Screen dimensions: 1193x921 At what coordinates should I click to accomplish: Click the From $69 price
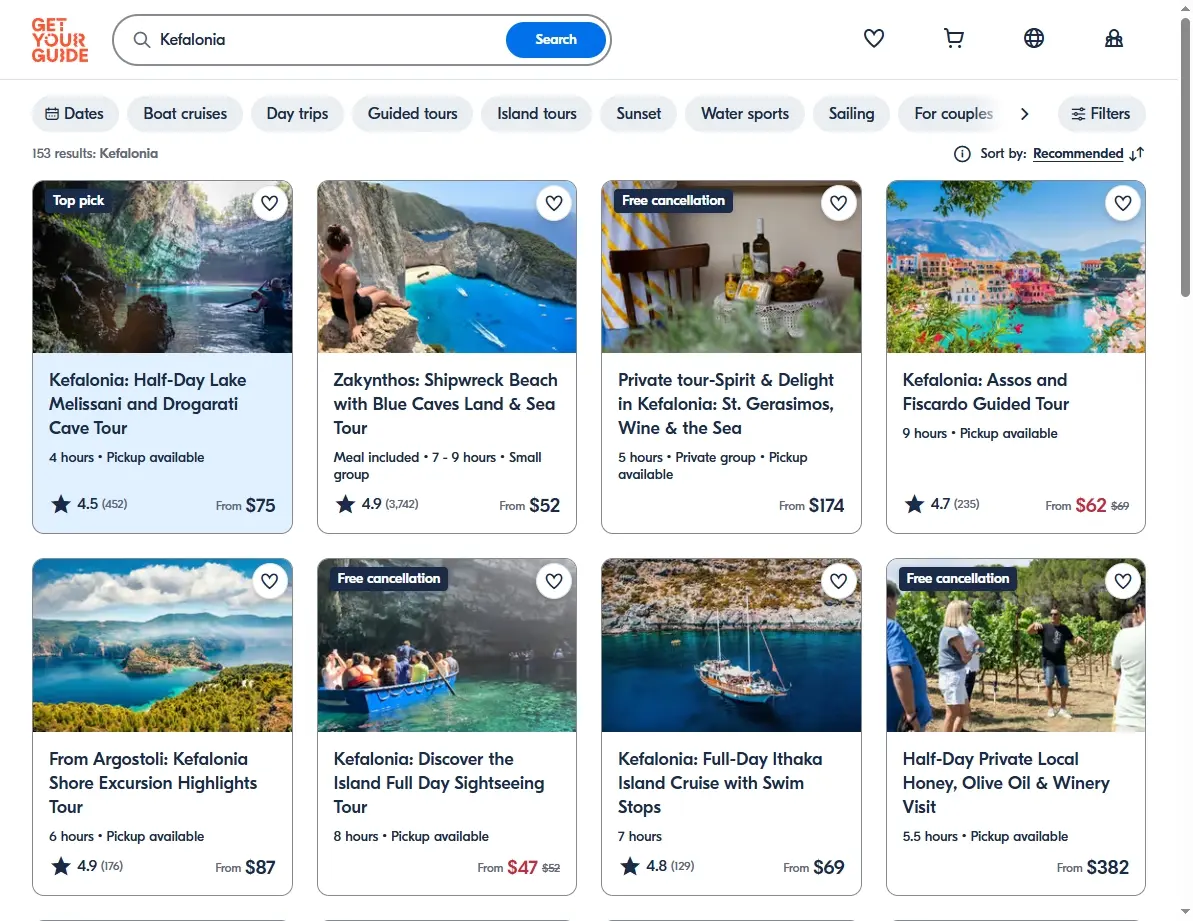(x=813, y=867)
